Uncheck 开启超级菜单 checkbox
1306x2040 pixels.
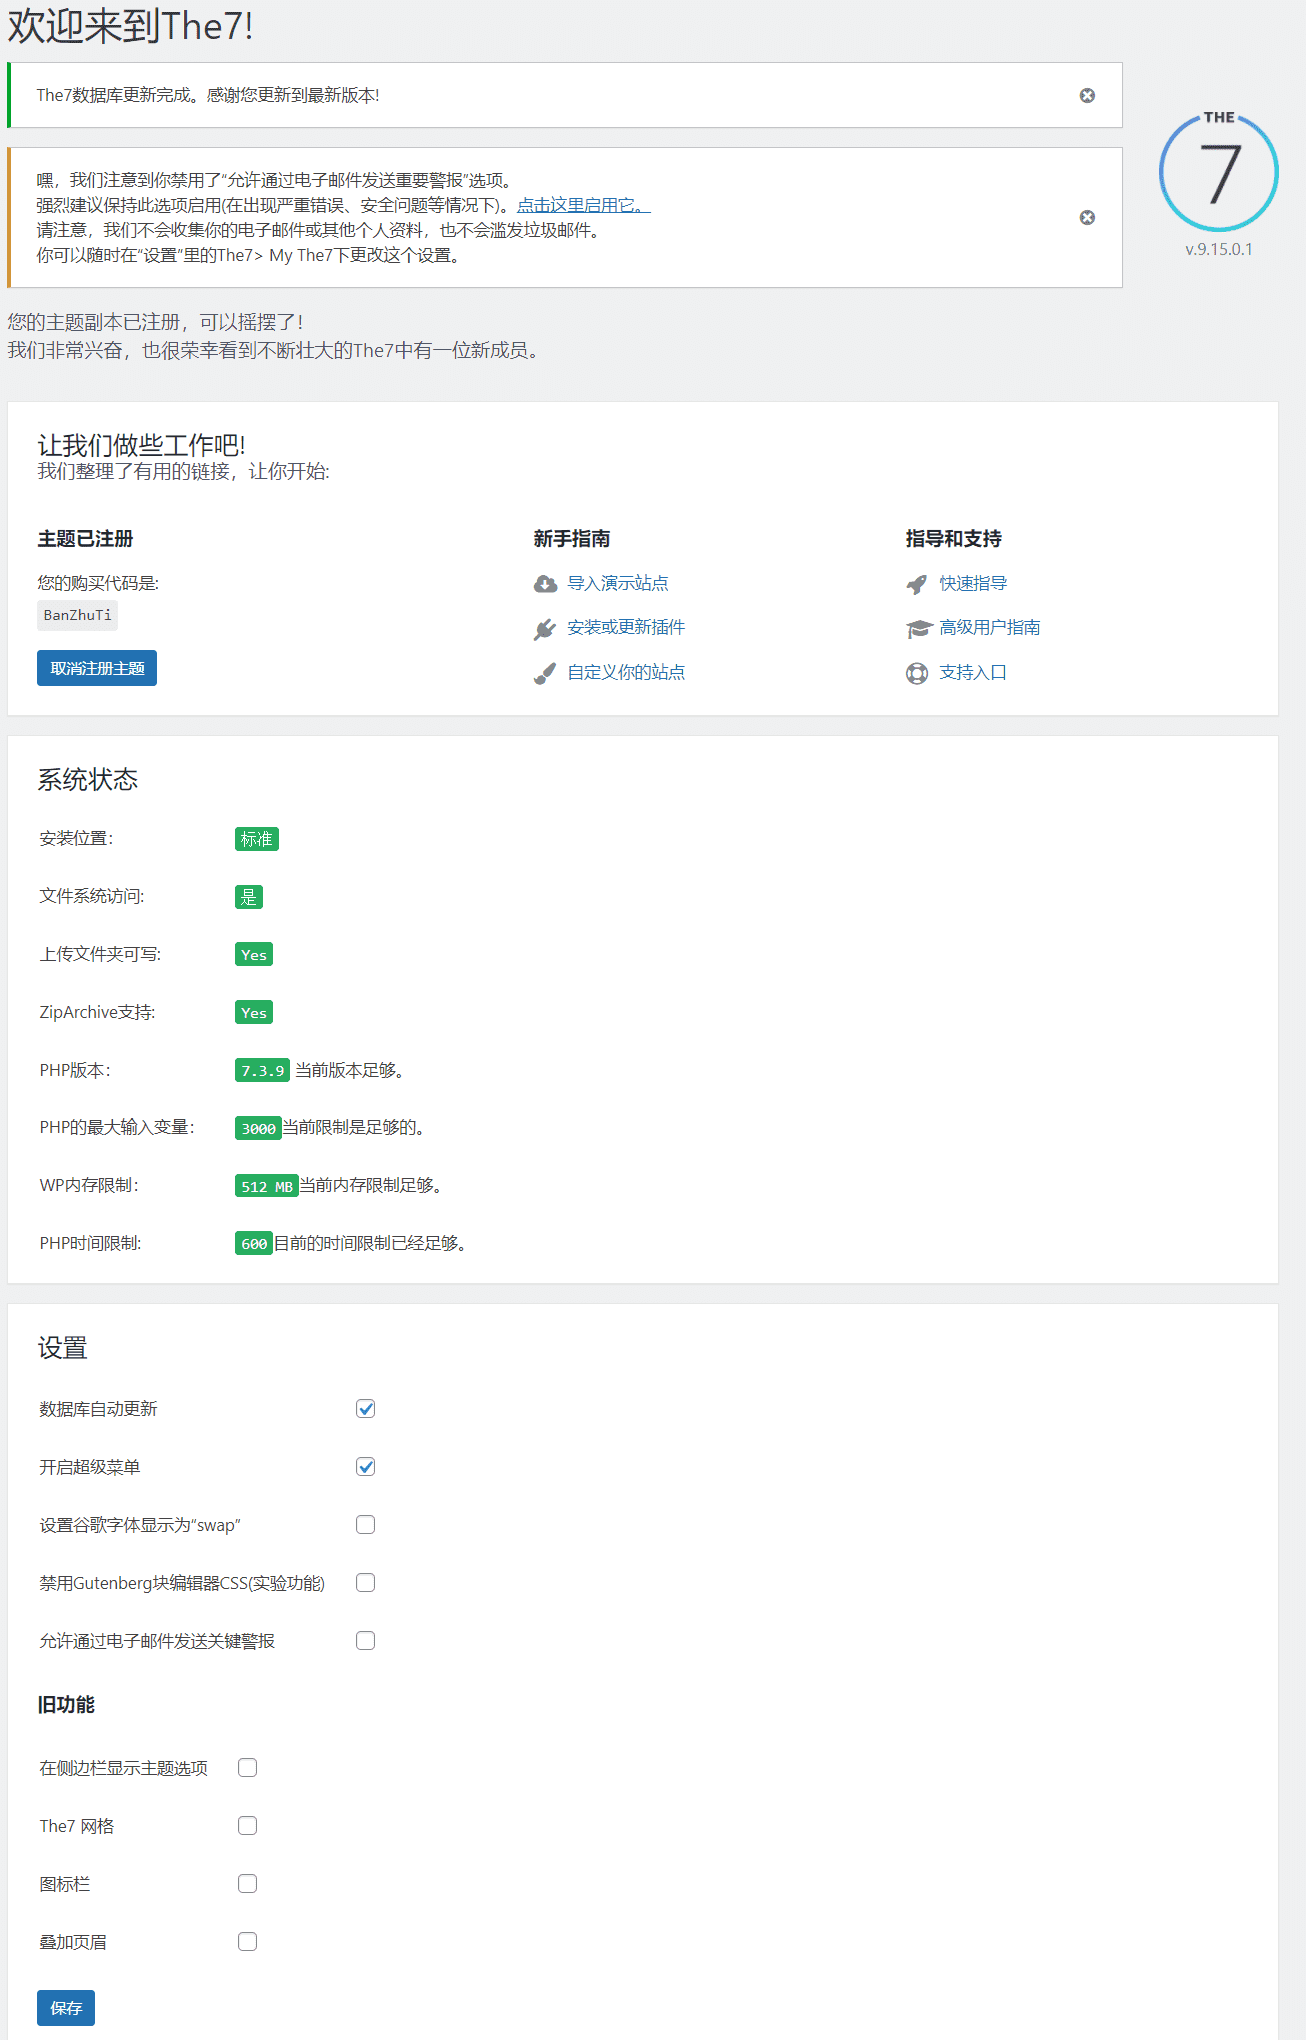(x=366, y=1467)
